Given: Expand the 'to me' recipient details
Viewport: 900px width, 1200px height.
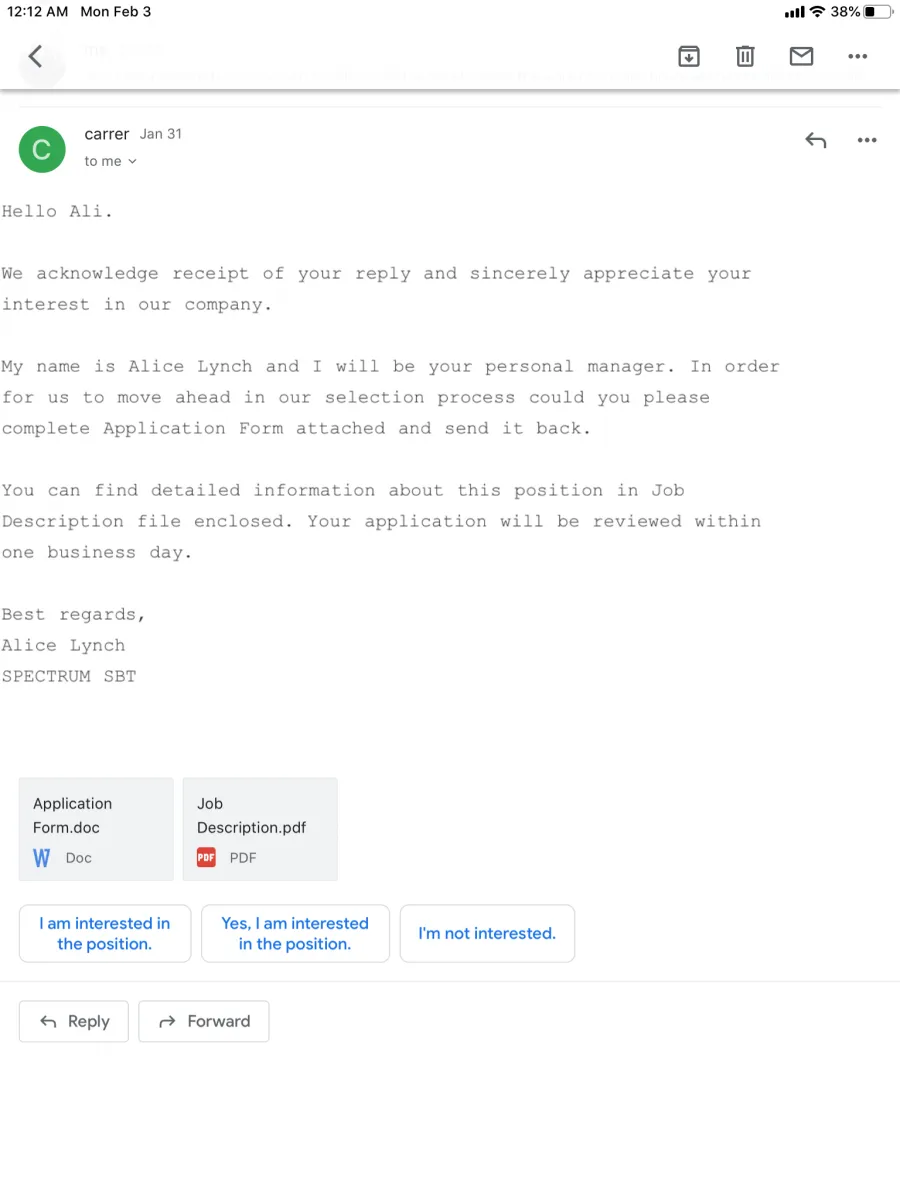Looking at the screenshot, I should coord(110,161).
